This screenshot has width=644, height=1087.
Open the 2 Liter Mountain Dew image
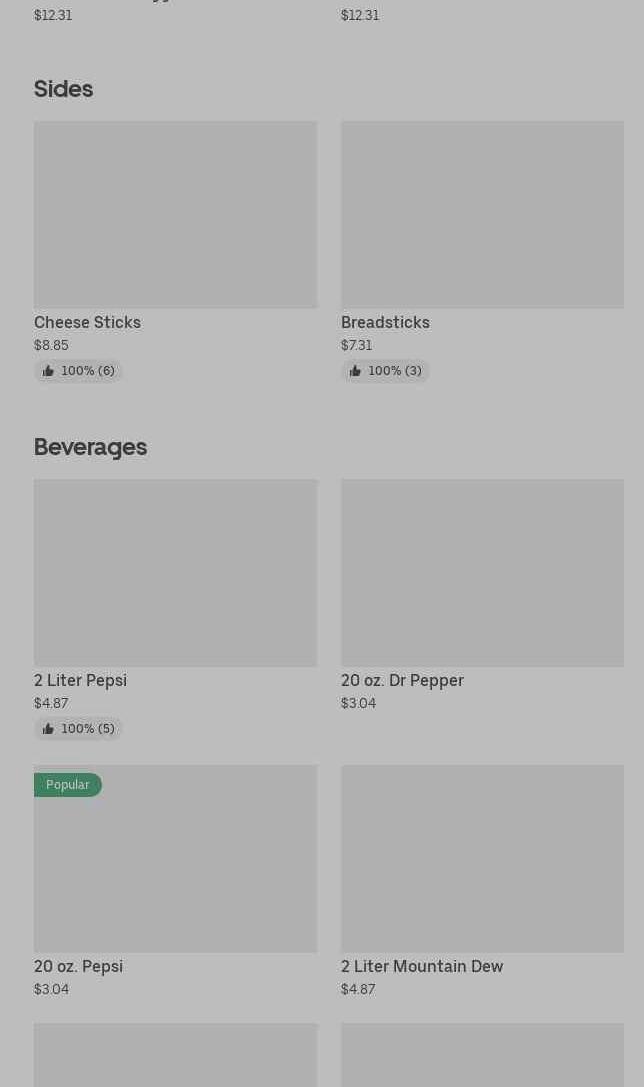click(482, 858)
